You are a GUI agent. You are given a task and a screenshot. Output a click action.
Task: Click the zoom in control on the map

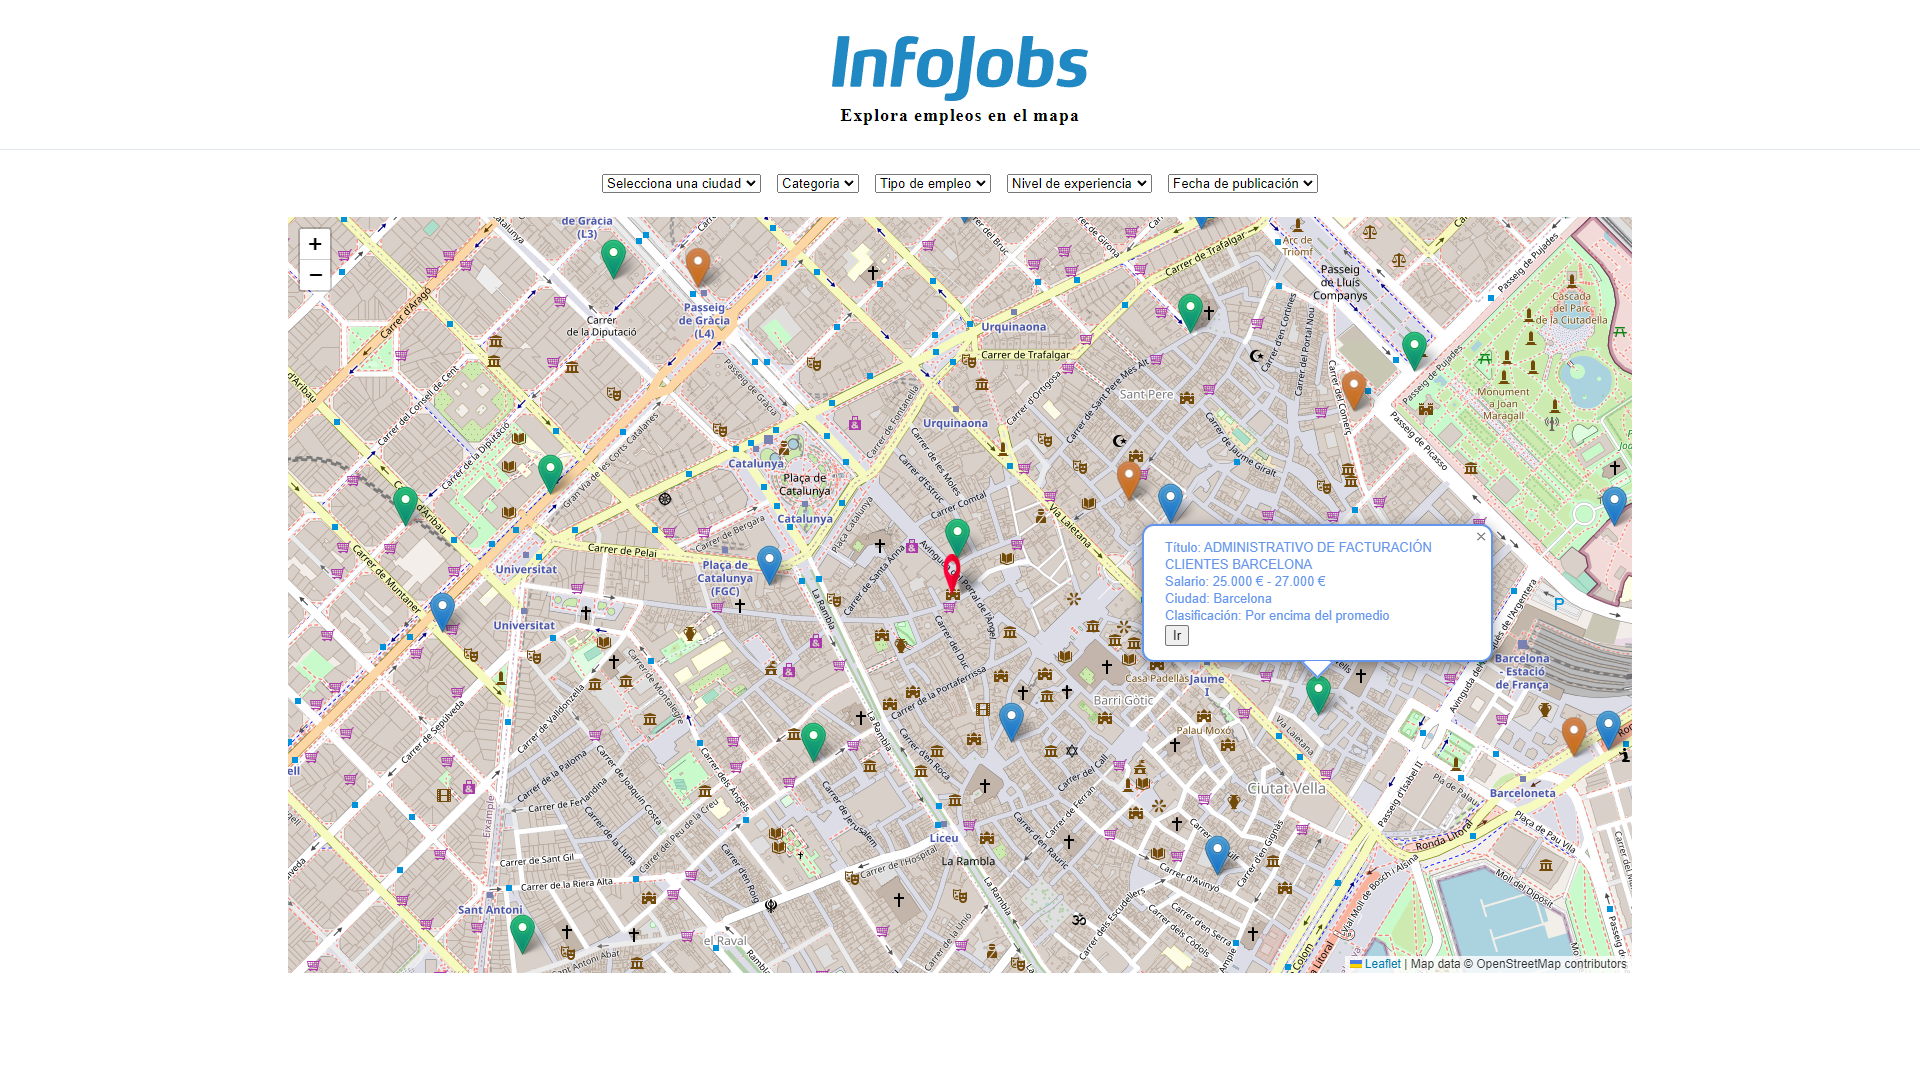[x=315, y=243]
